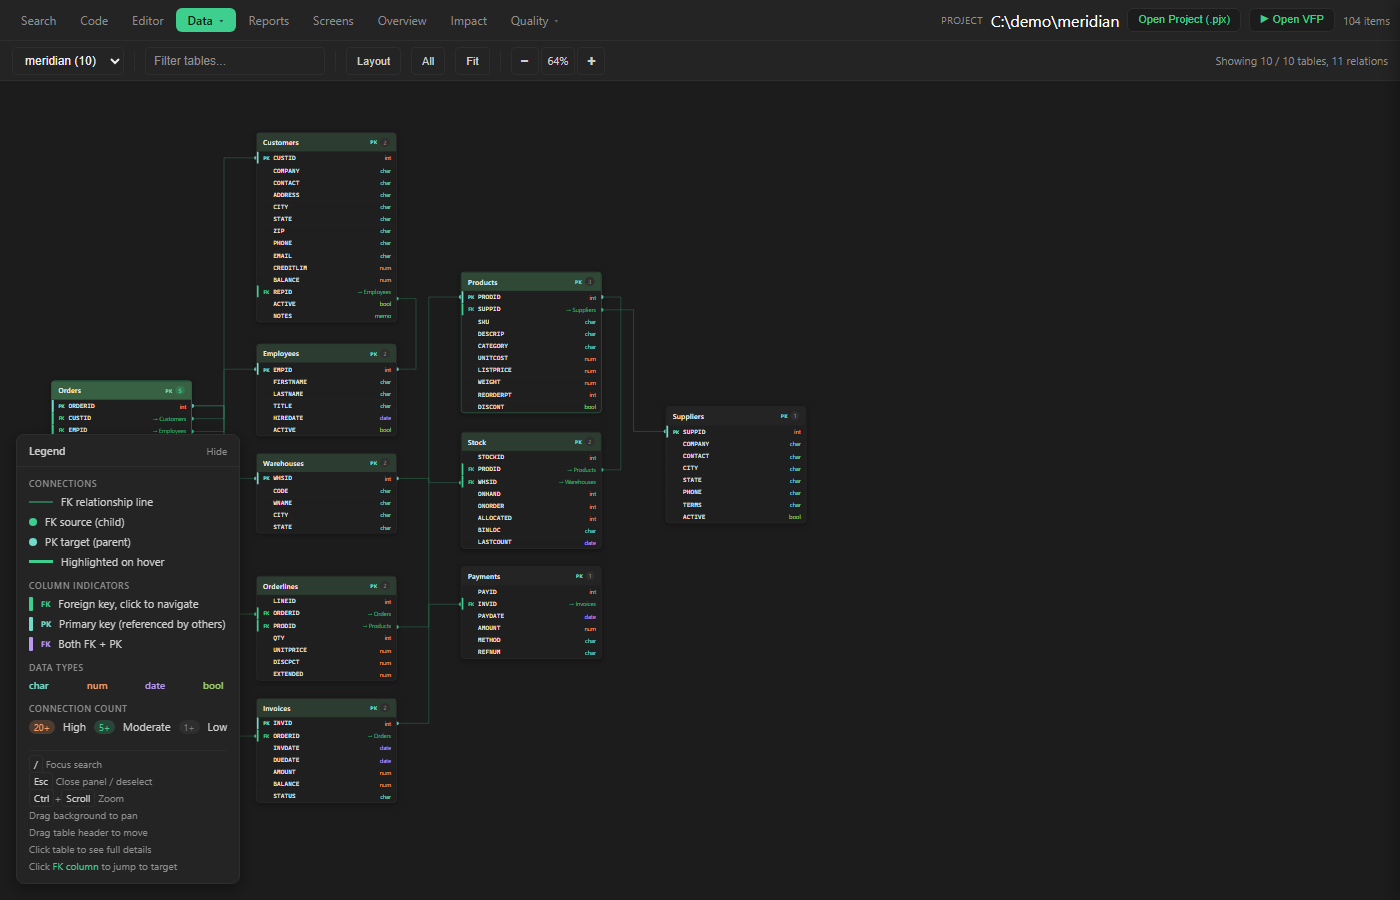
Task: Click the PK icon beside INVID in Invoices
Action: click(266, 723)
